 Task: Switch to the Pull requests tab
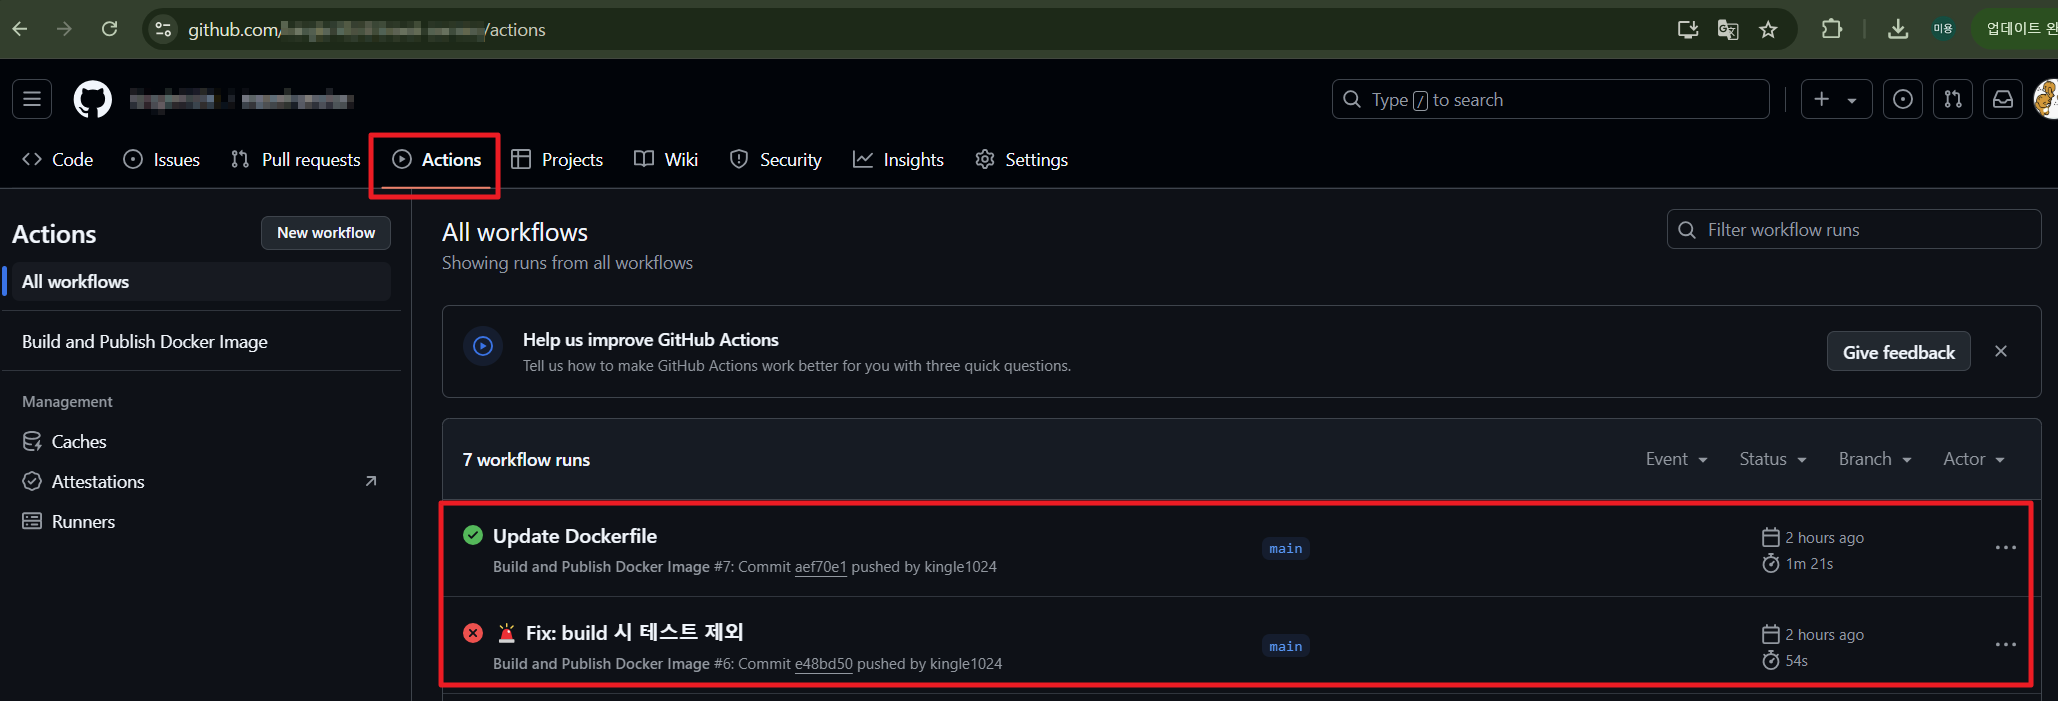(296, 159)
